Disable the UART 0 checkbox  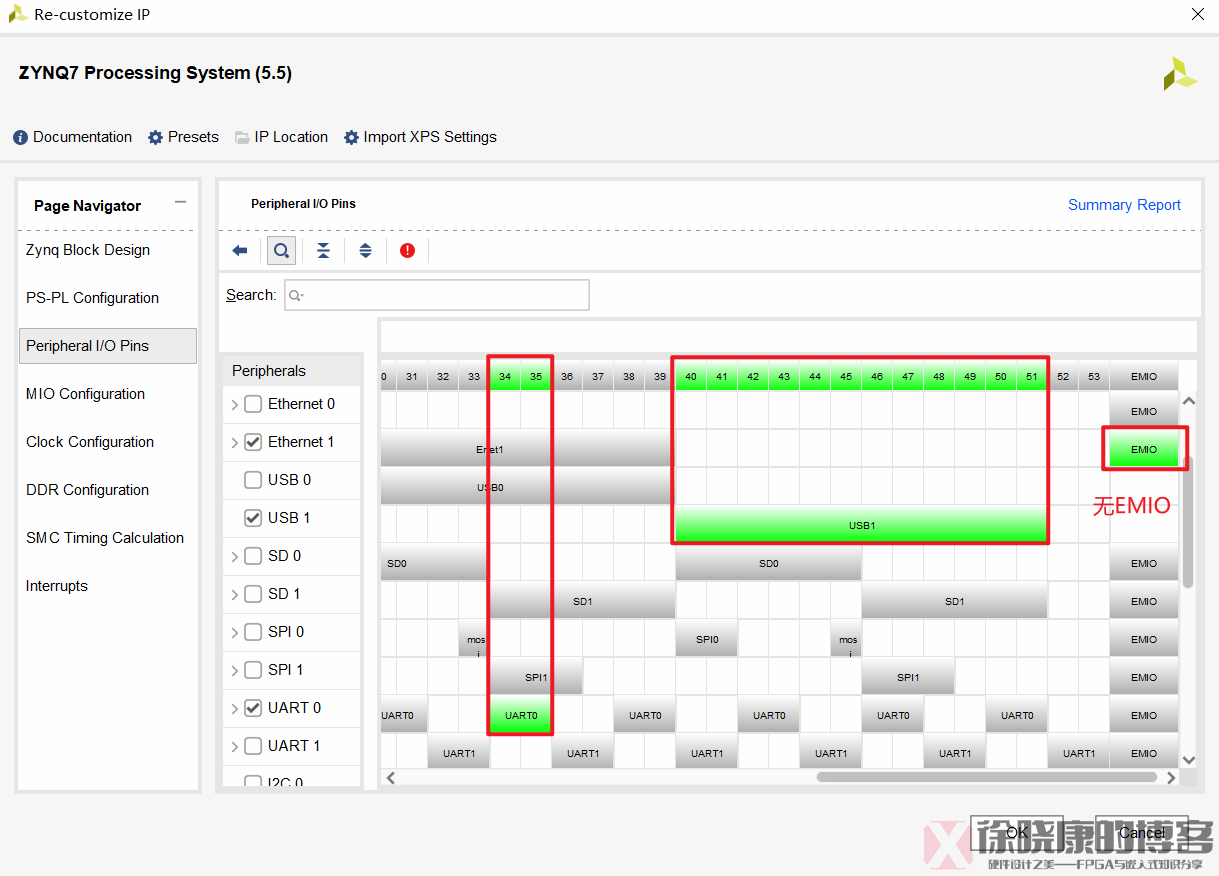[253, 708]
